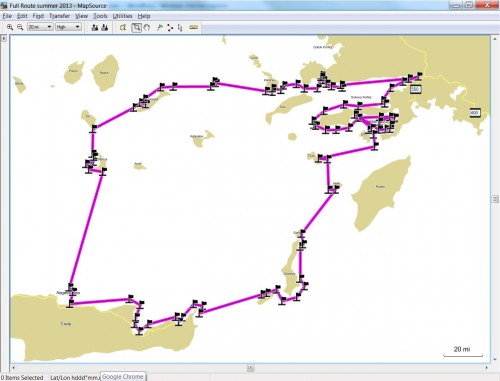Click the Rodos island label
The height and width of the screenshot is (381, 500).
(380, 187)
